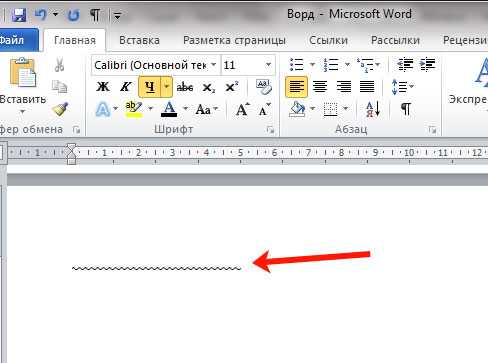Click the wavy underlined line in document
Screen dimensions: 488x363
(156, 268)
